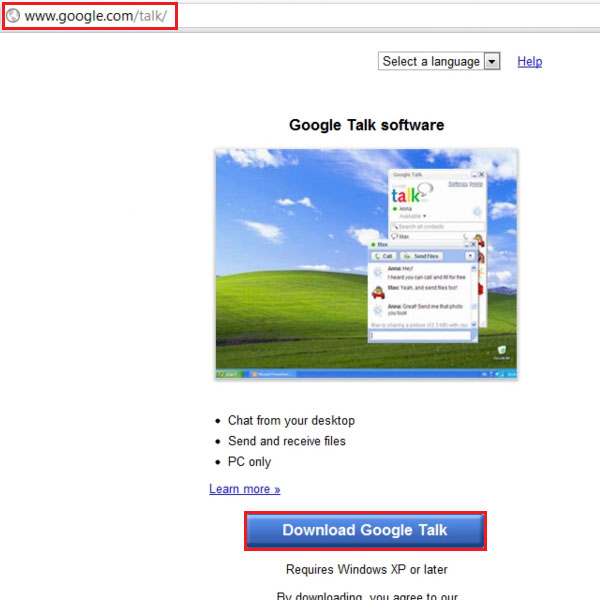Click the 'PC only' bullet text
Screen dimensions: 600x600
click(249, 461)
